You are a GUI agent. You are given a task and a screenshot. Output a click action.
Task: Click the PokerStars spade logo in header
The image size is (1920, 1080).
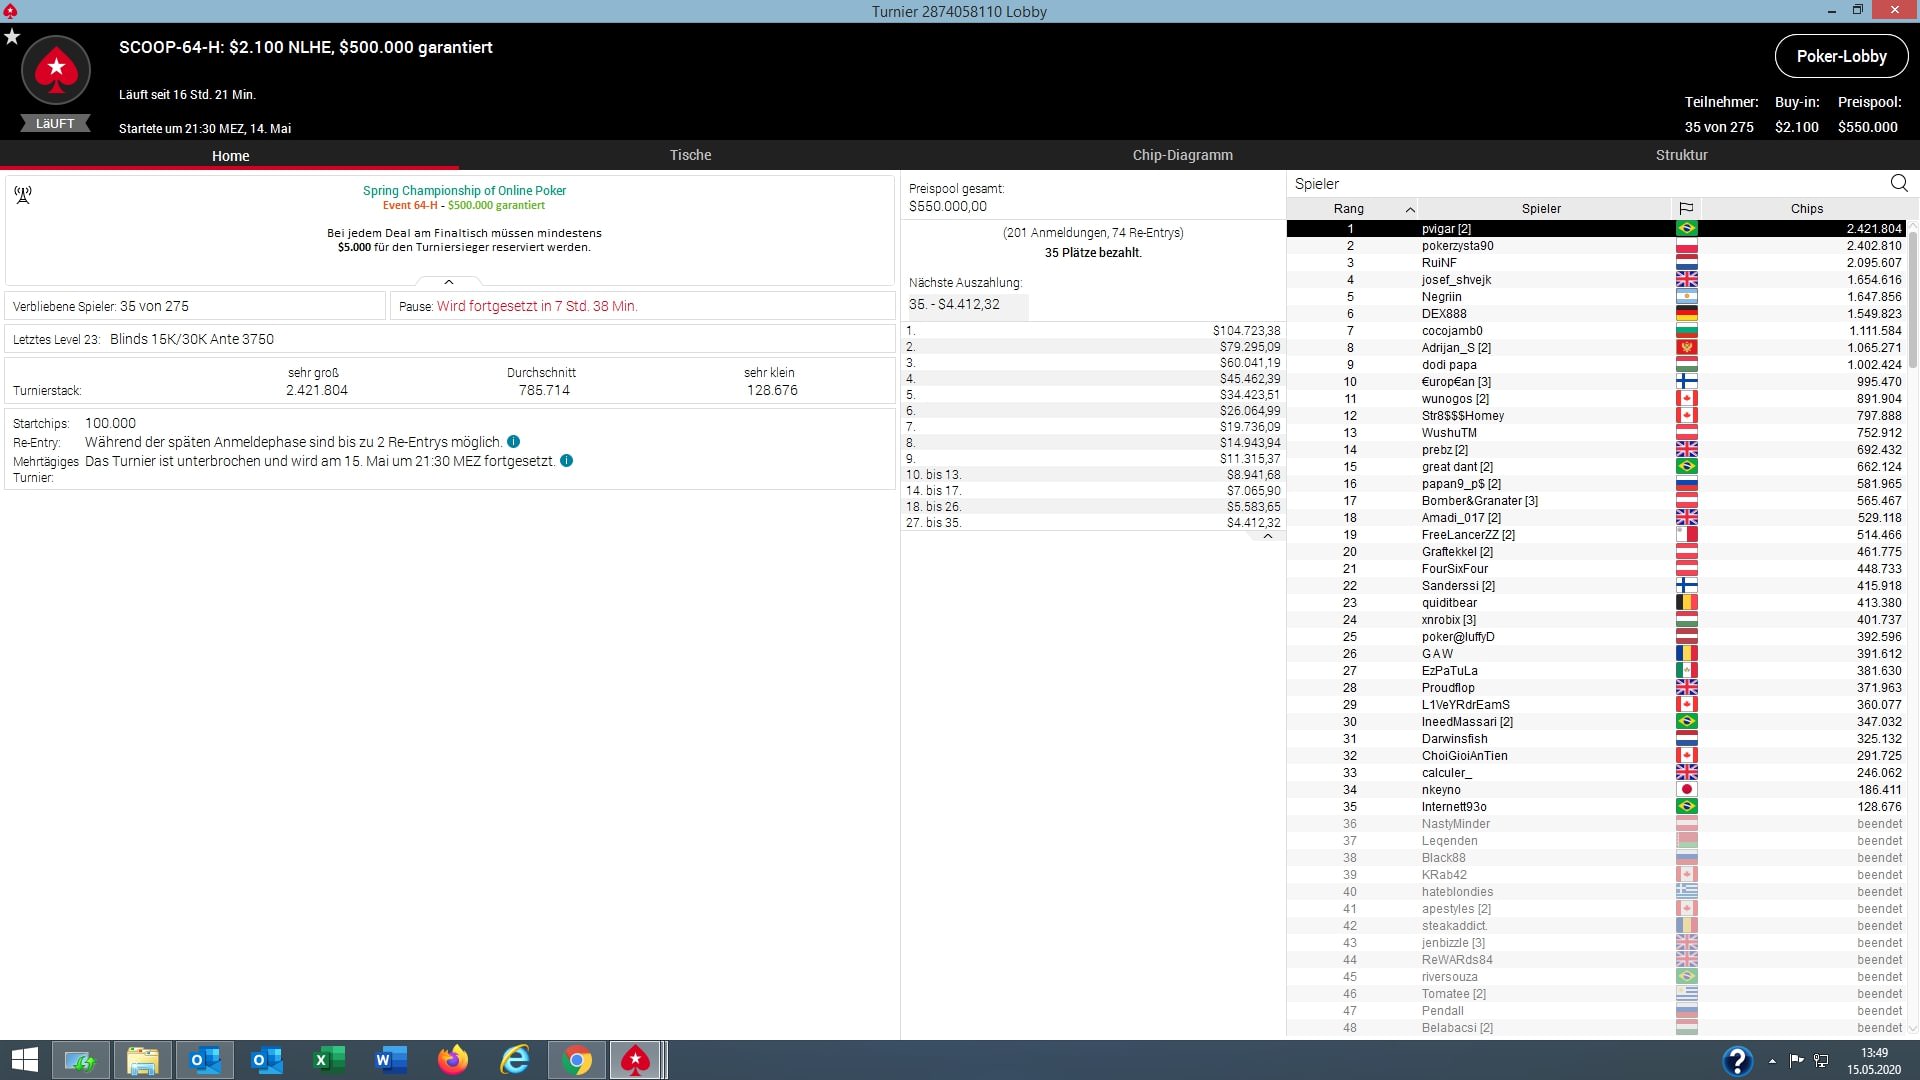pos(56,70)
